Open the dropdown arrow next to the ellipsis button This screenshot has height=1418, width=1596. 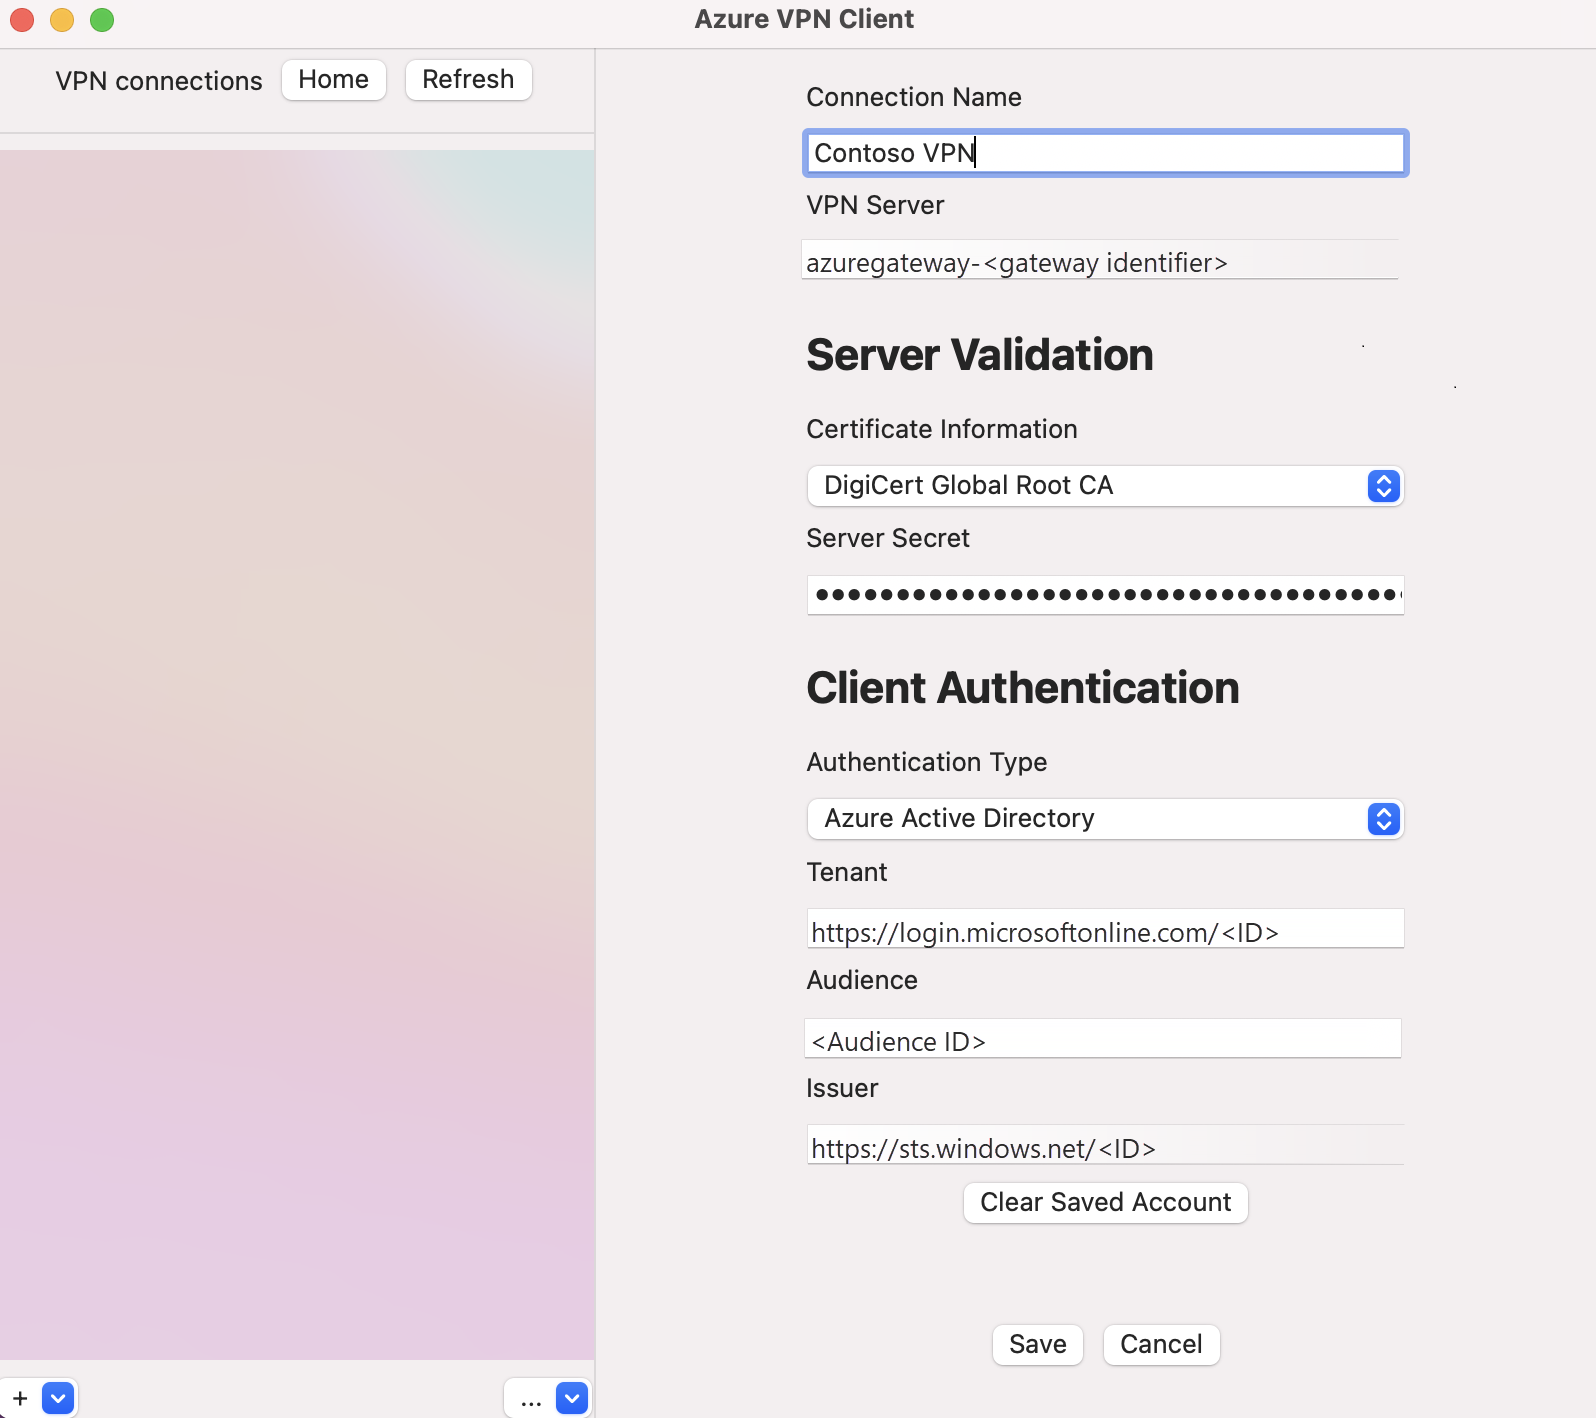point(571,1398)
